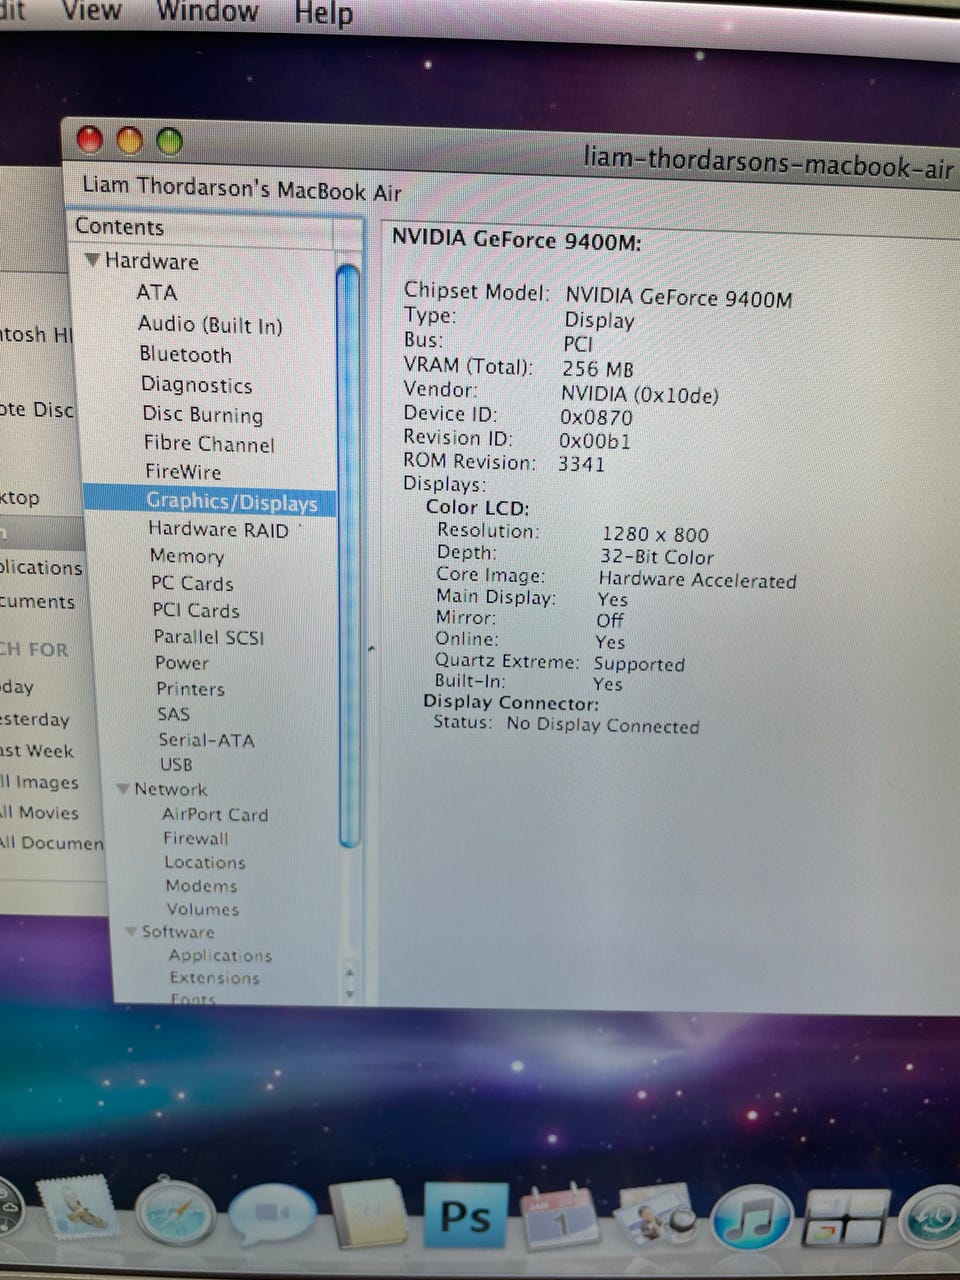Image resolution: width=960 pixels, height=1280 pixels.
Task: Click All Movies in Finder sidebar
Action: coord(40,812)
